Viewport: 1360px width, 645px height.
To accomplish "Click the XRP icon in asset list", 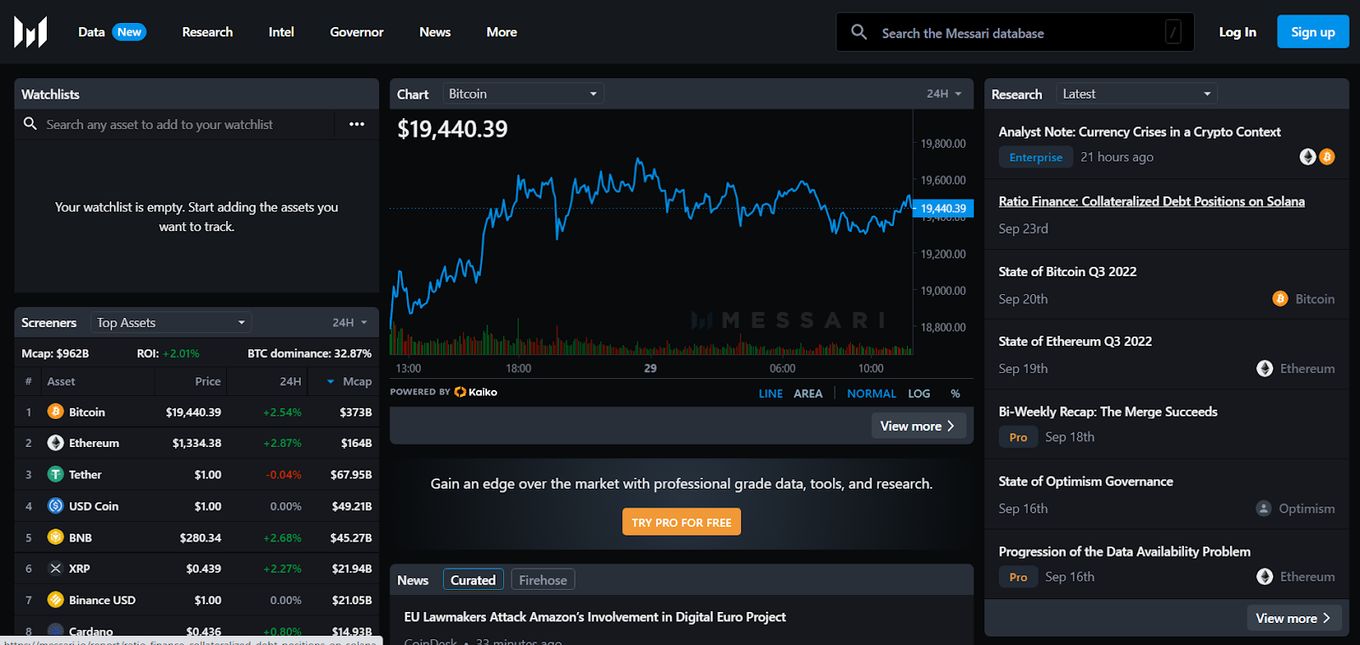I will (56, 569).
